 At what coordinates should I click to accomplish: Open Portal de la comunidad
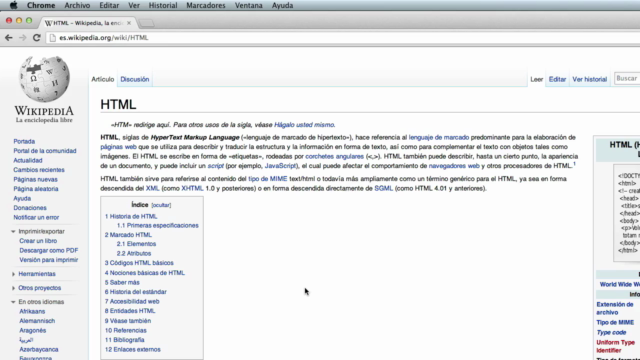pyautogui.click(x=45, y=151)
